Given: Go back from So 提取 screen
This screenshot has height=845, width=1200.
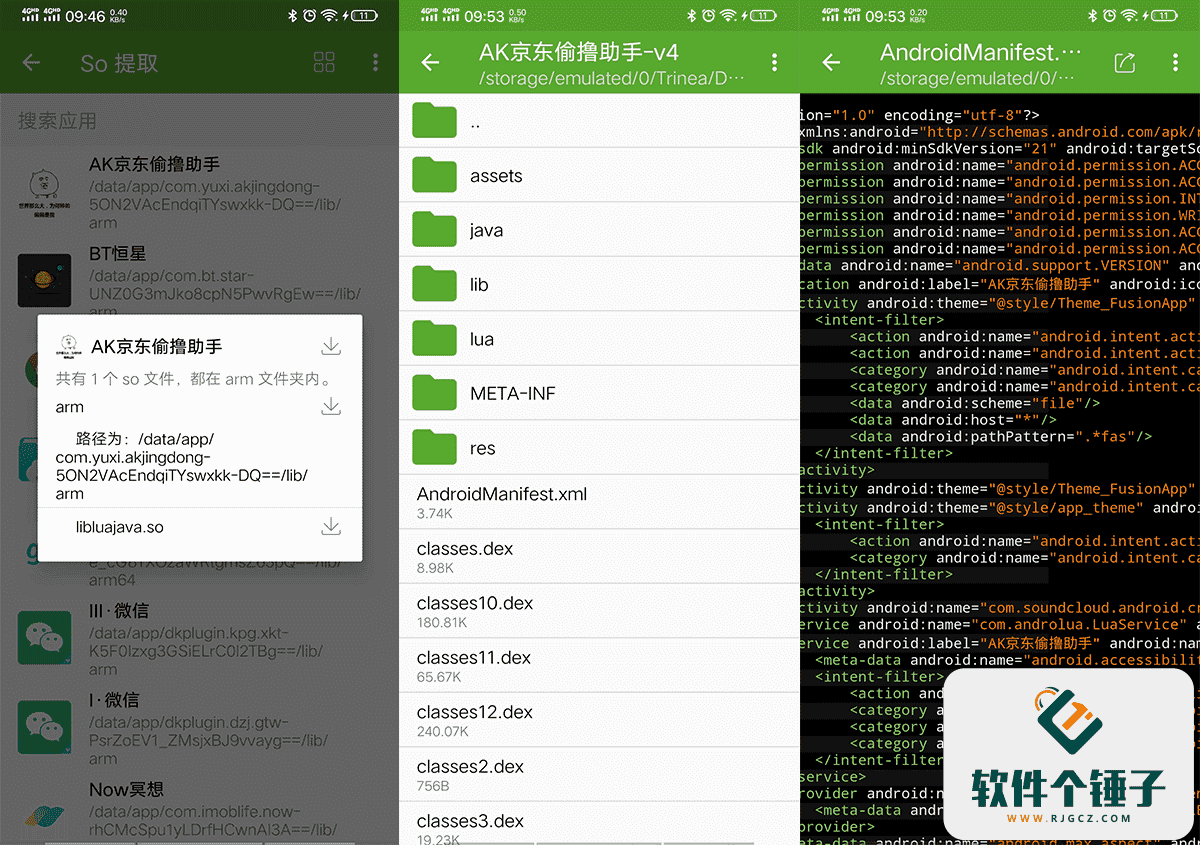Looking at the screenshot, I should click(x=31, y=63).
